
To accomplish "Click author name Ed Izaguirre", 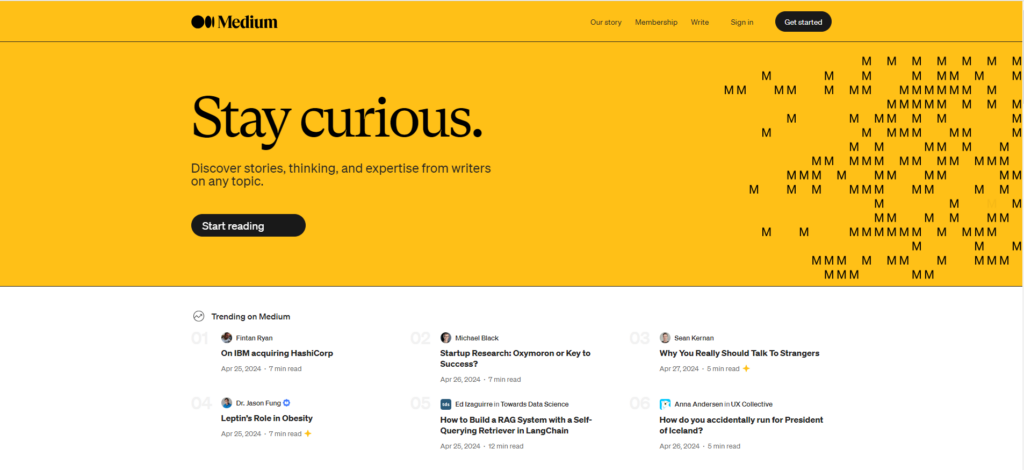I will coord(473,404).
